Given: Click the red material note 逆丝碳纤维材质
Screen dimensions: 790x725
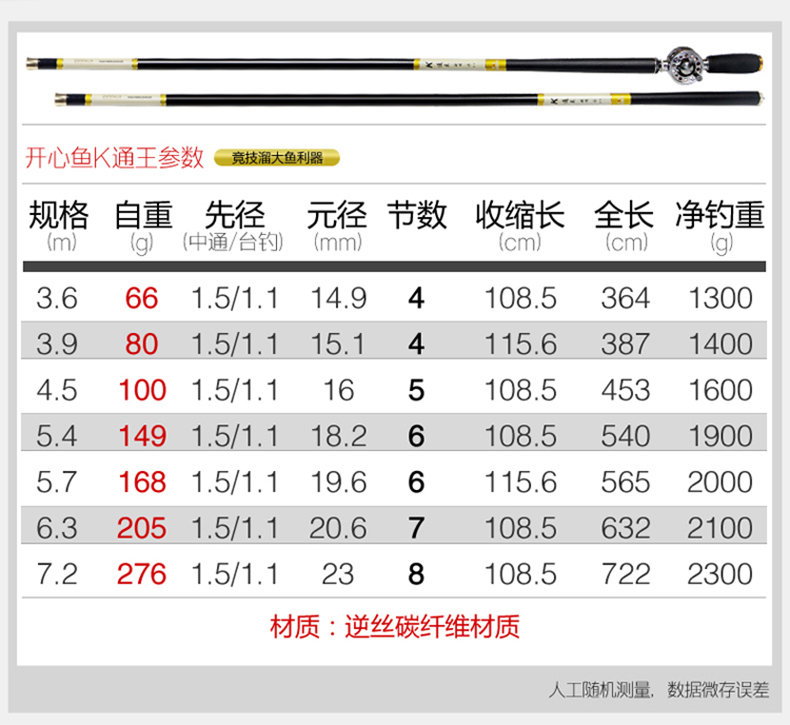Looking at the screenshot, I should (x=432, y=628).
